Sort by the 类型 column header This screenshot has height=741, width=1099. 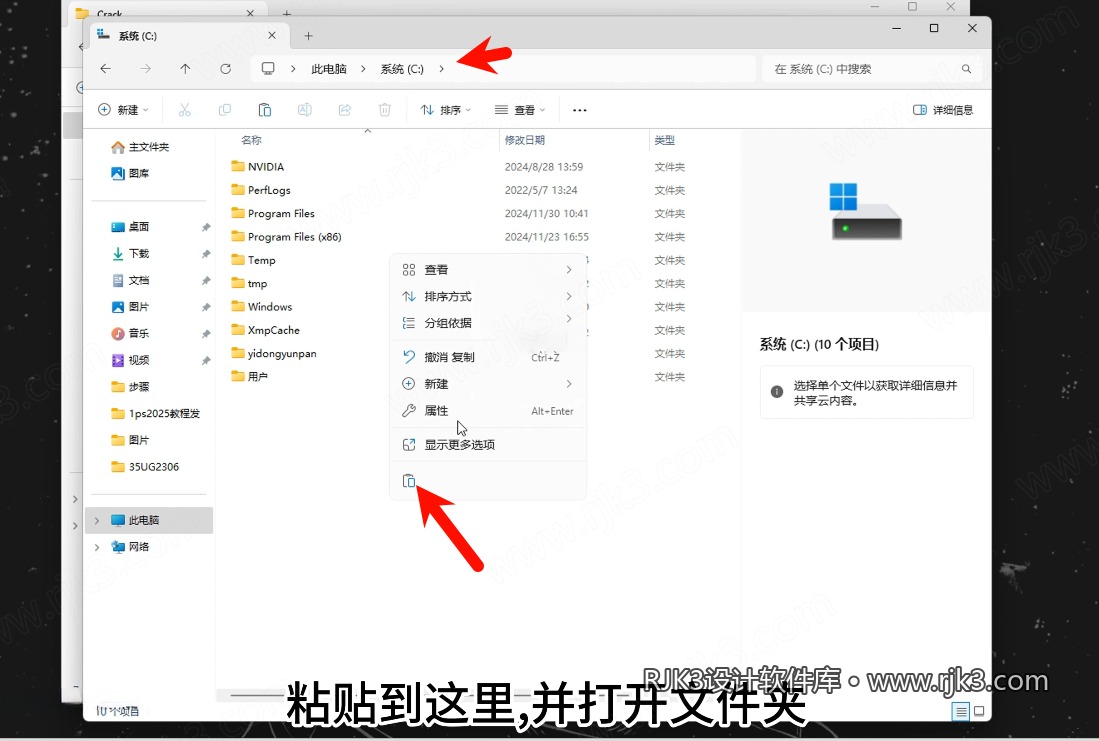(664, 140)
